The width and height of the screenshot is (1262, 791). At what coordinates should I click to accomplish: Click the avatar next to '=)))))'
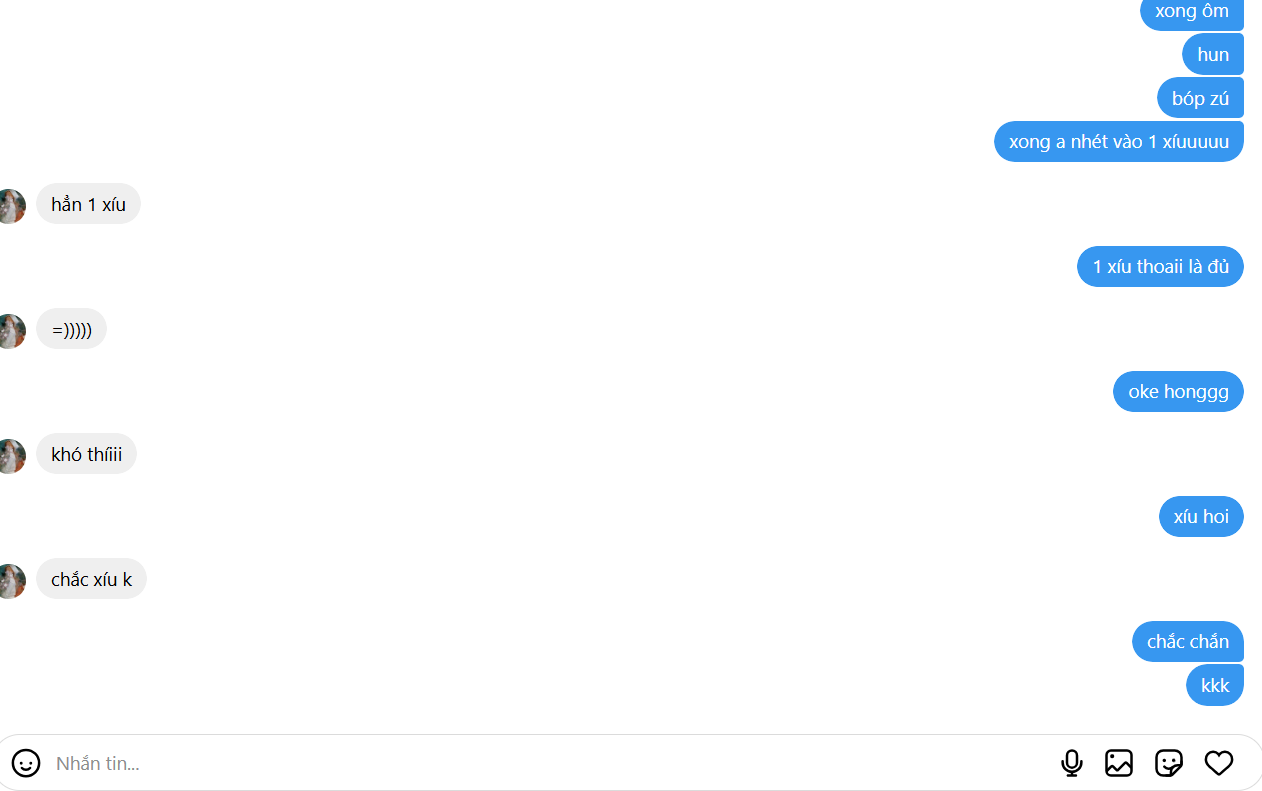[10, 331]
